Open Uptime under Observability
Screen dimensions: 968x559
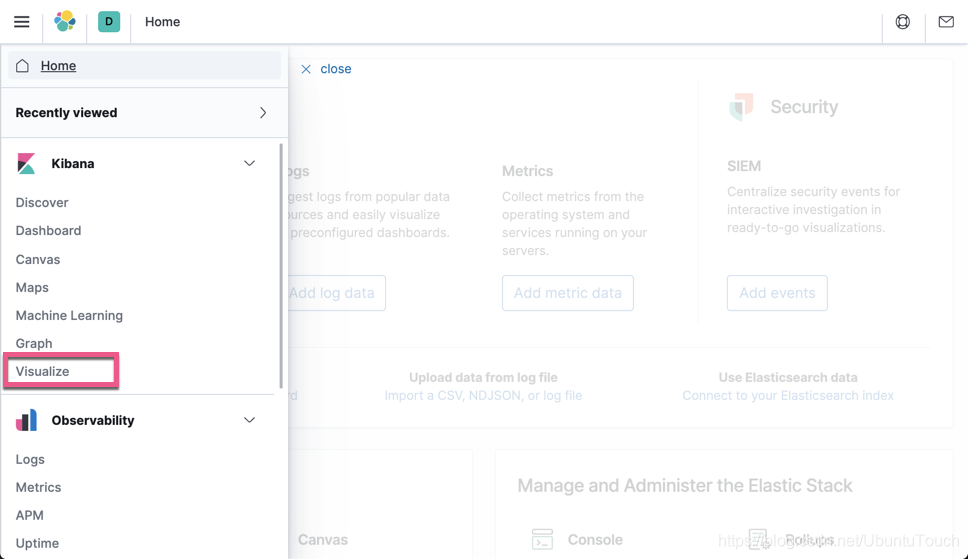[37, 544]
